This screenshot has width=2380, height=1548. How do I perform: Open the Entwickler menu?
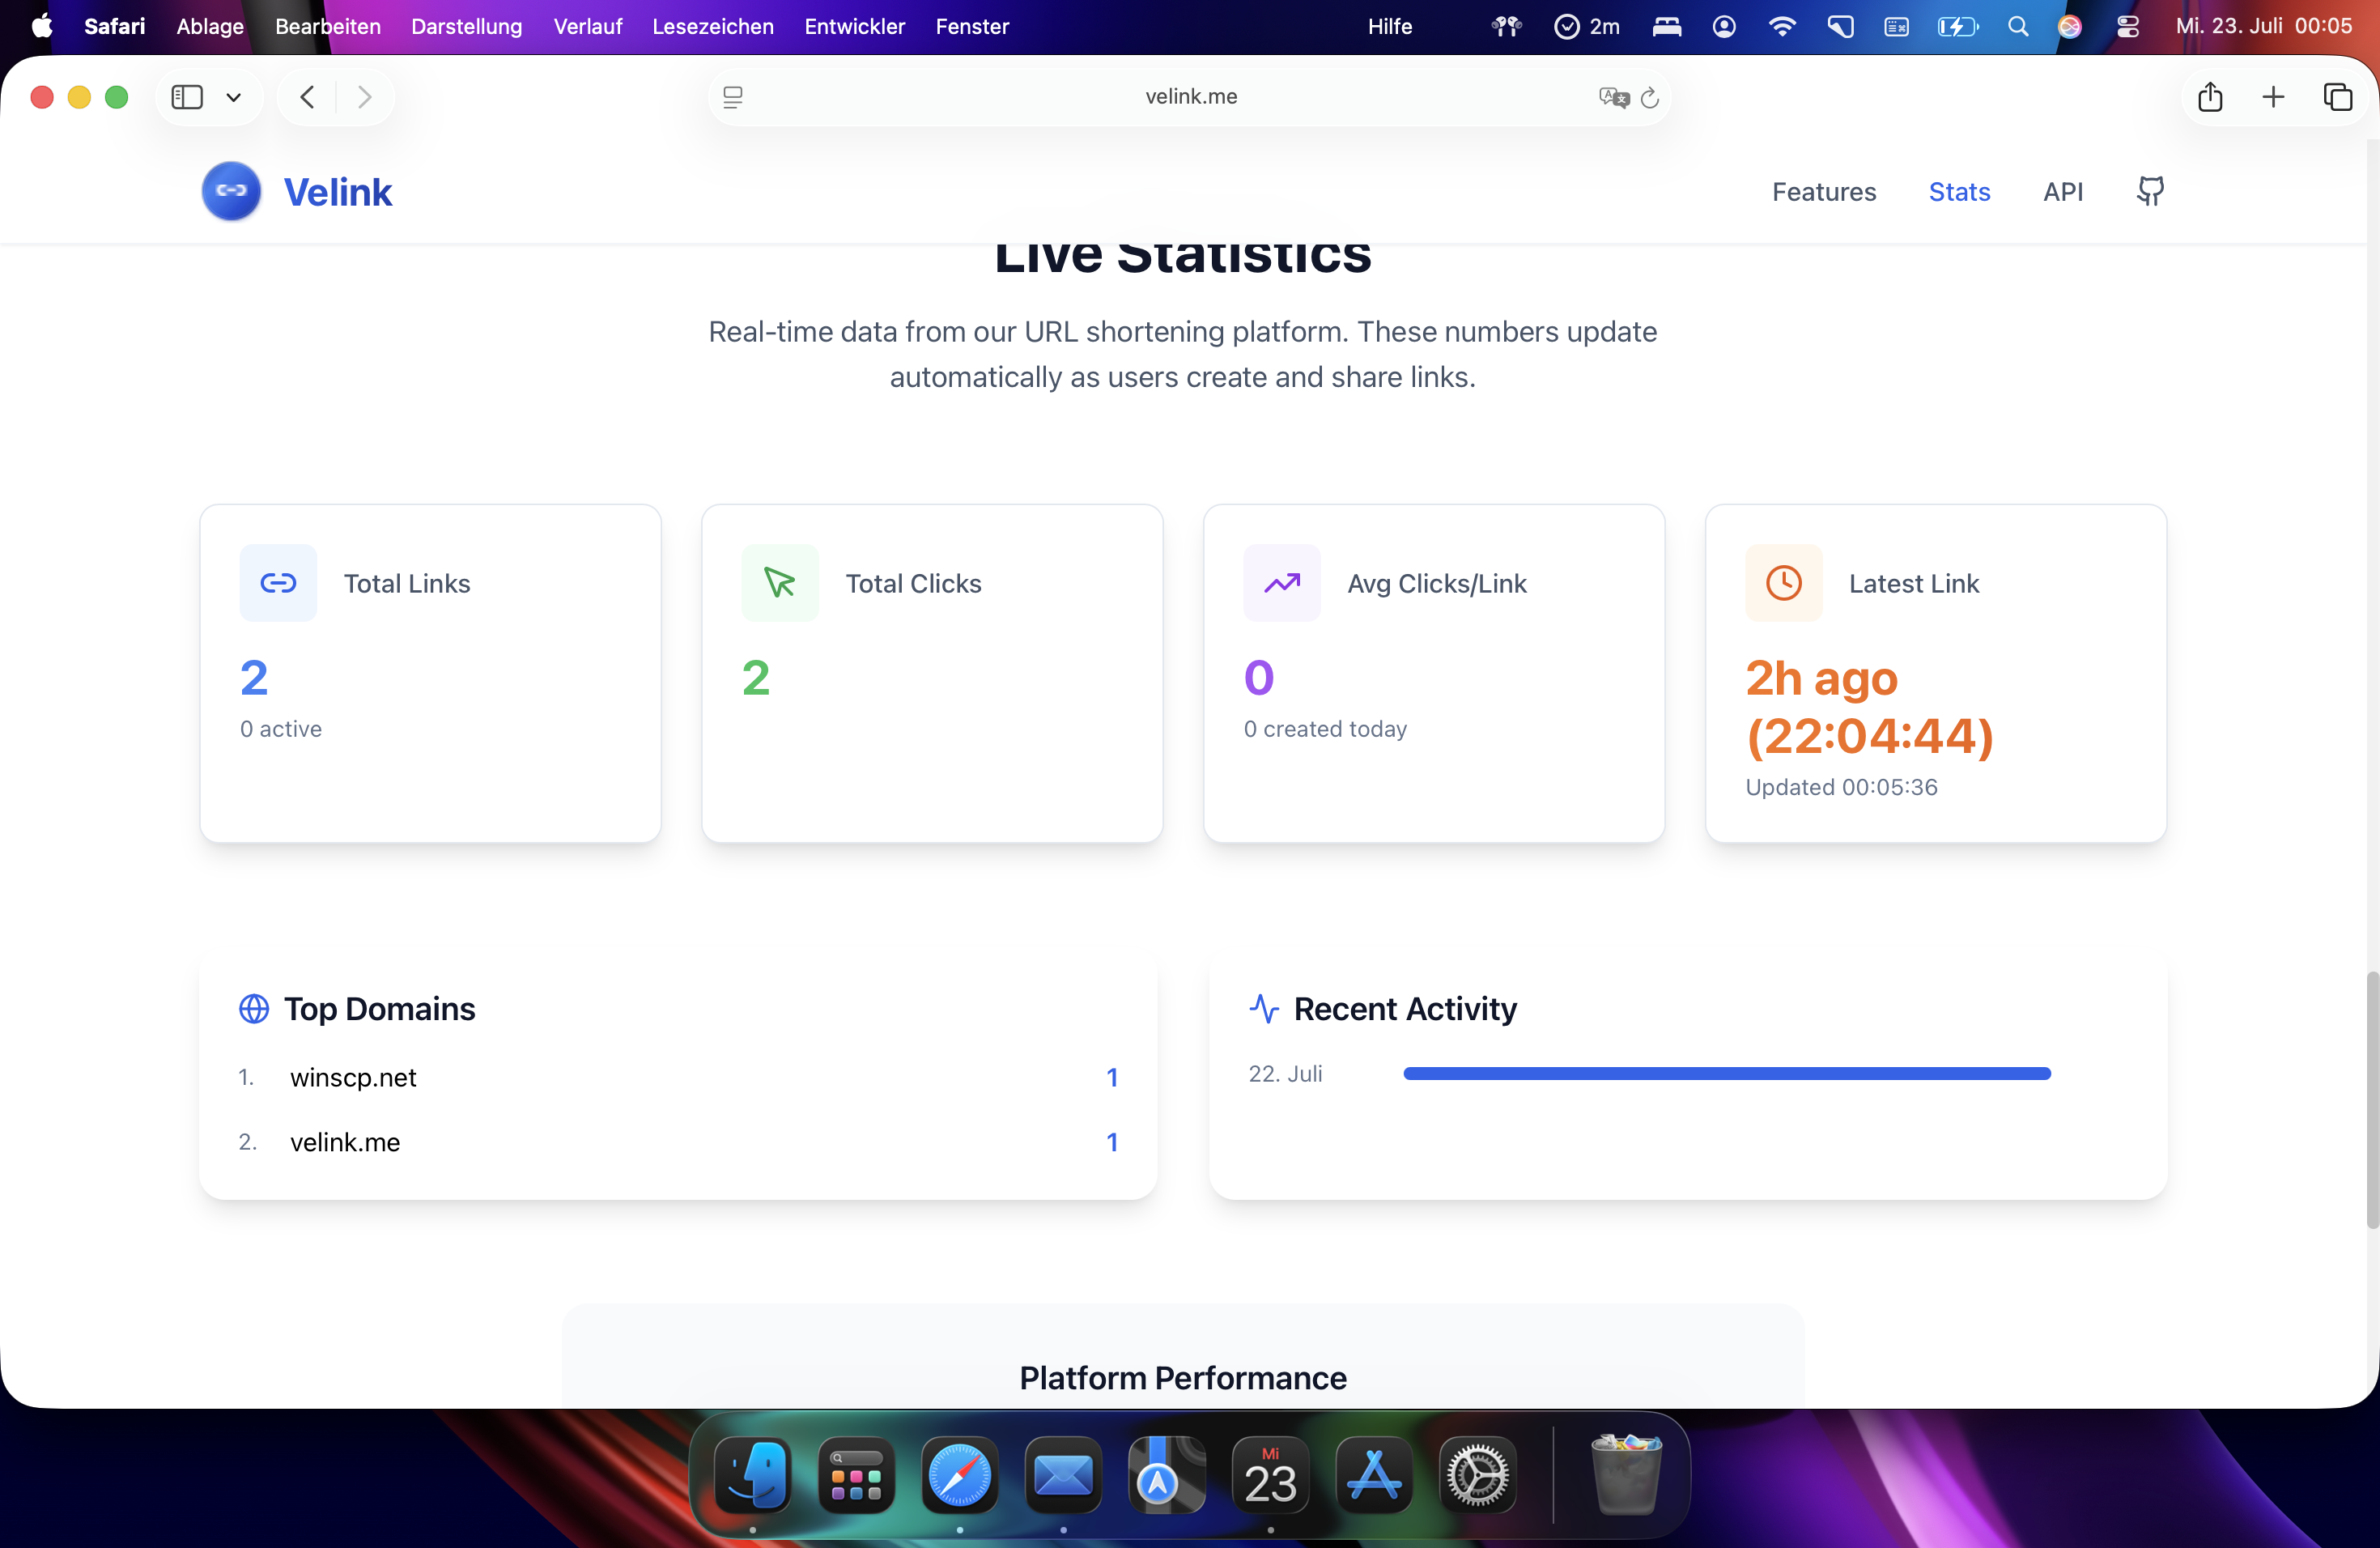click(x=854, y=27)
